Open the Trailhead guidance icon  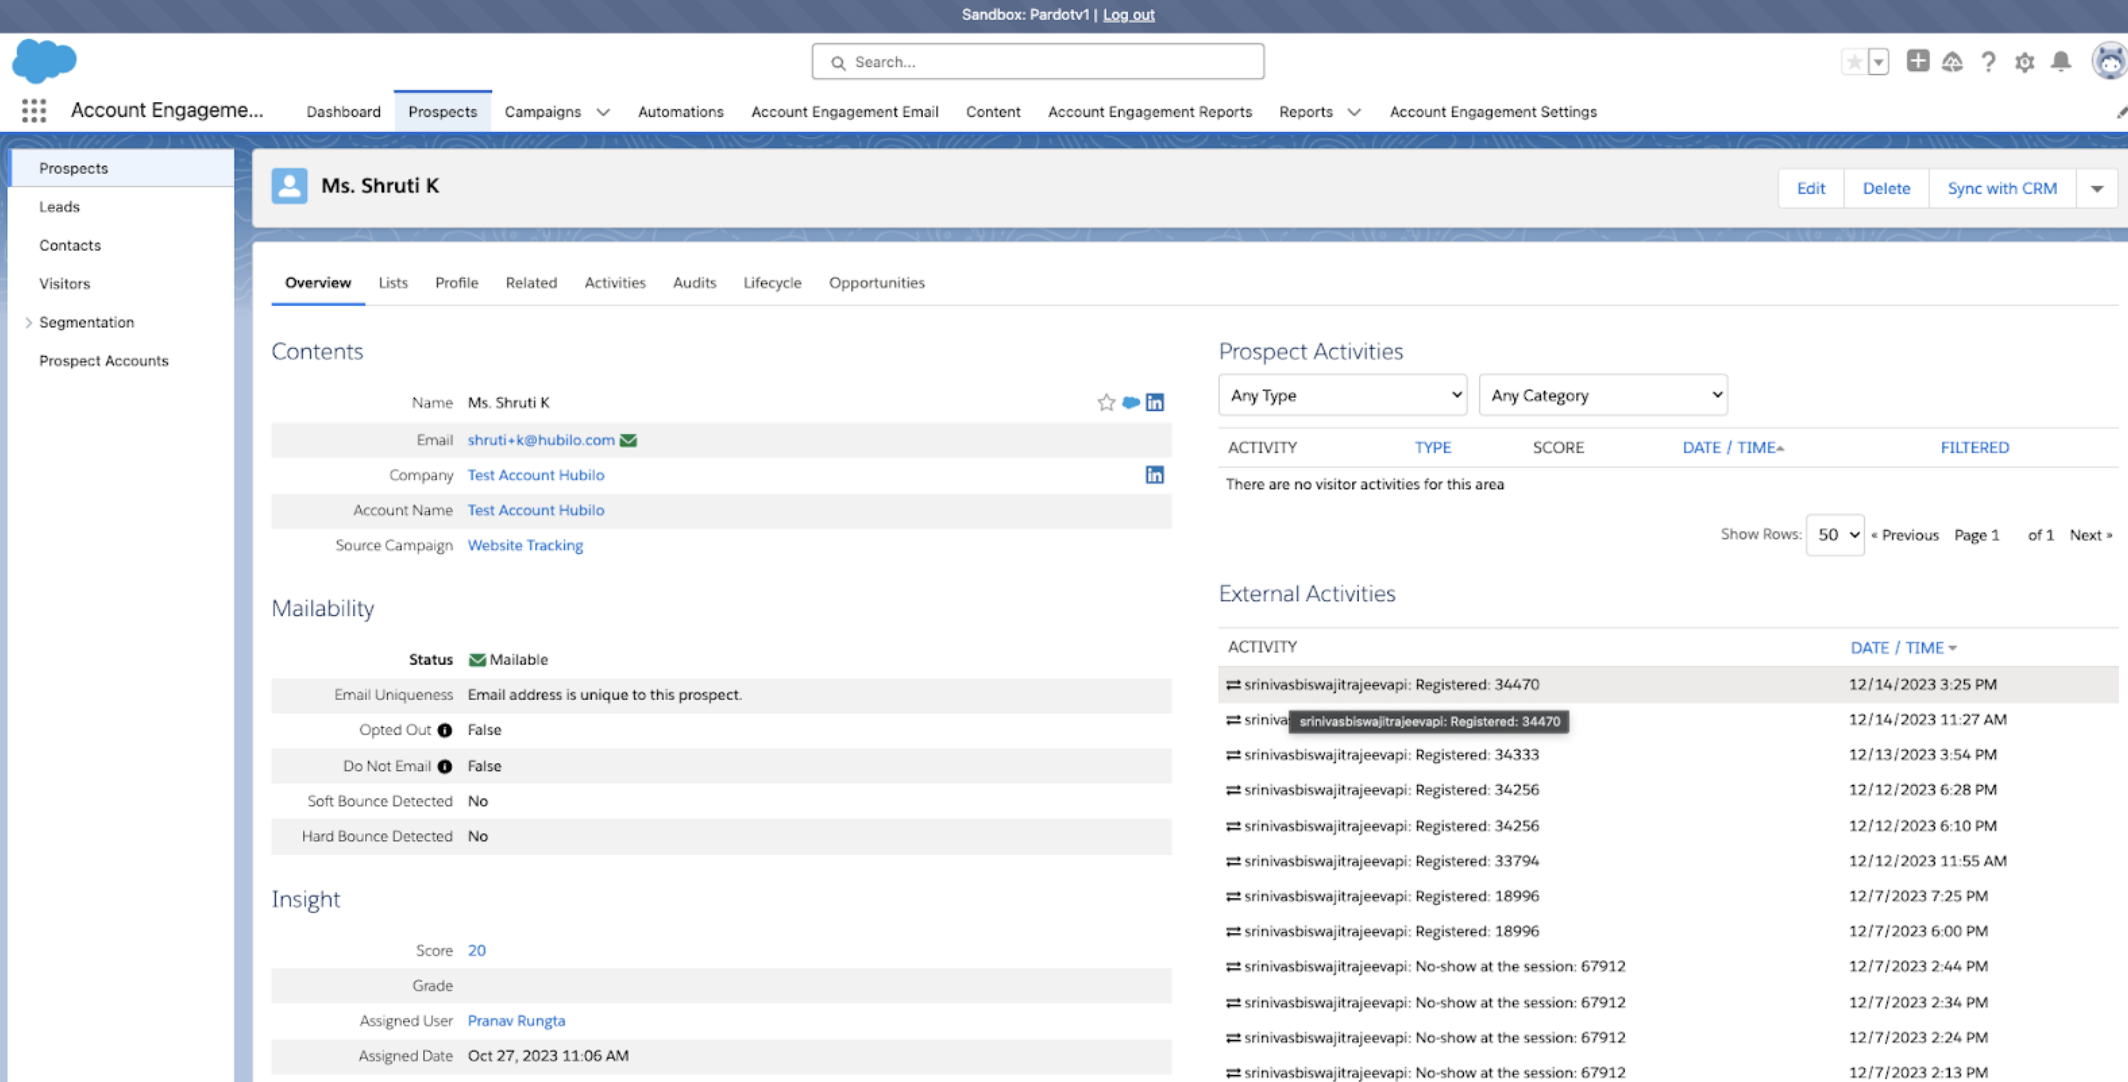pyautogui.click(x=1952, y=62)
